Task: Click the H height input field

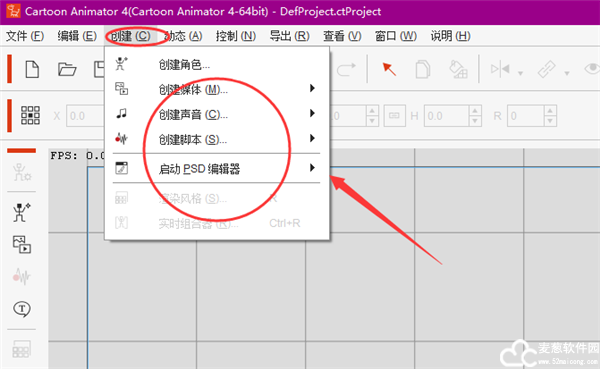Action: [x=446, y=116]
